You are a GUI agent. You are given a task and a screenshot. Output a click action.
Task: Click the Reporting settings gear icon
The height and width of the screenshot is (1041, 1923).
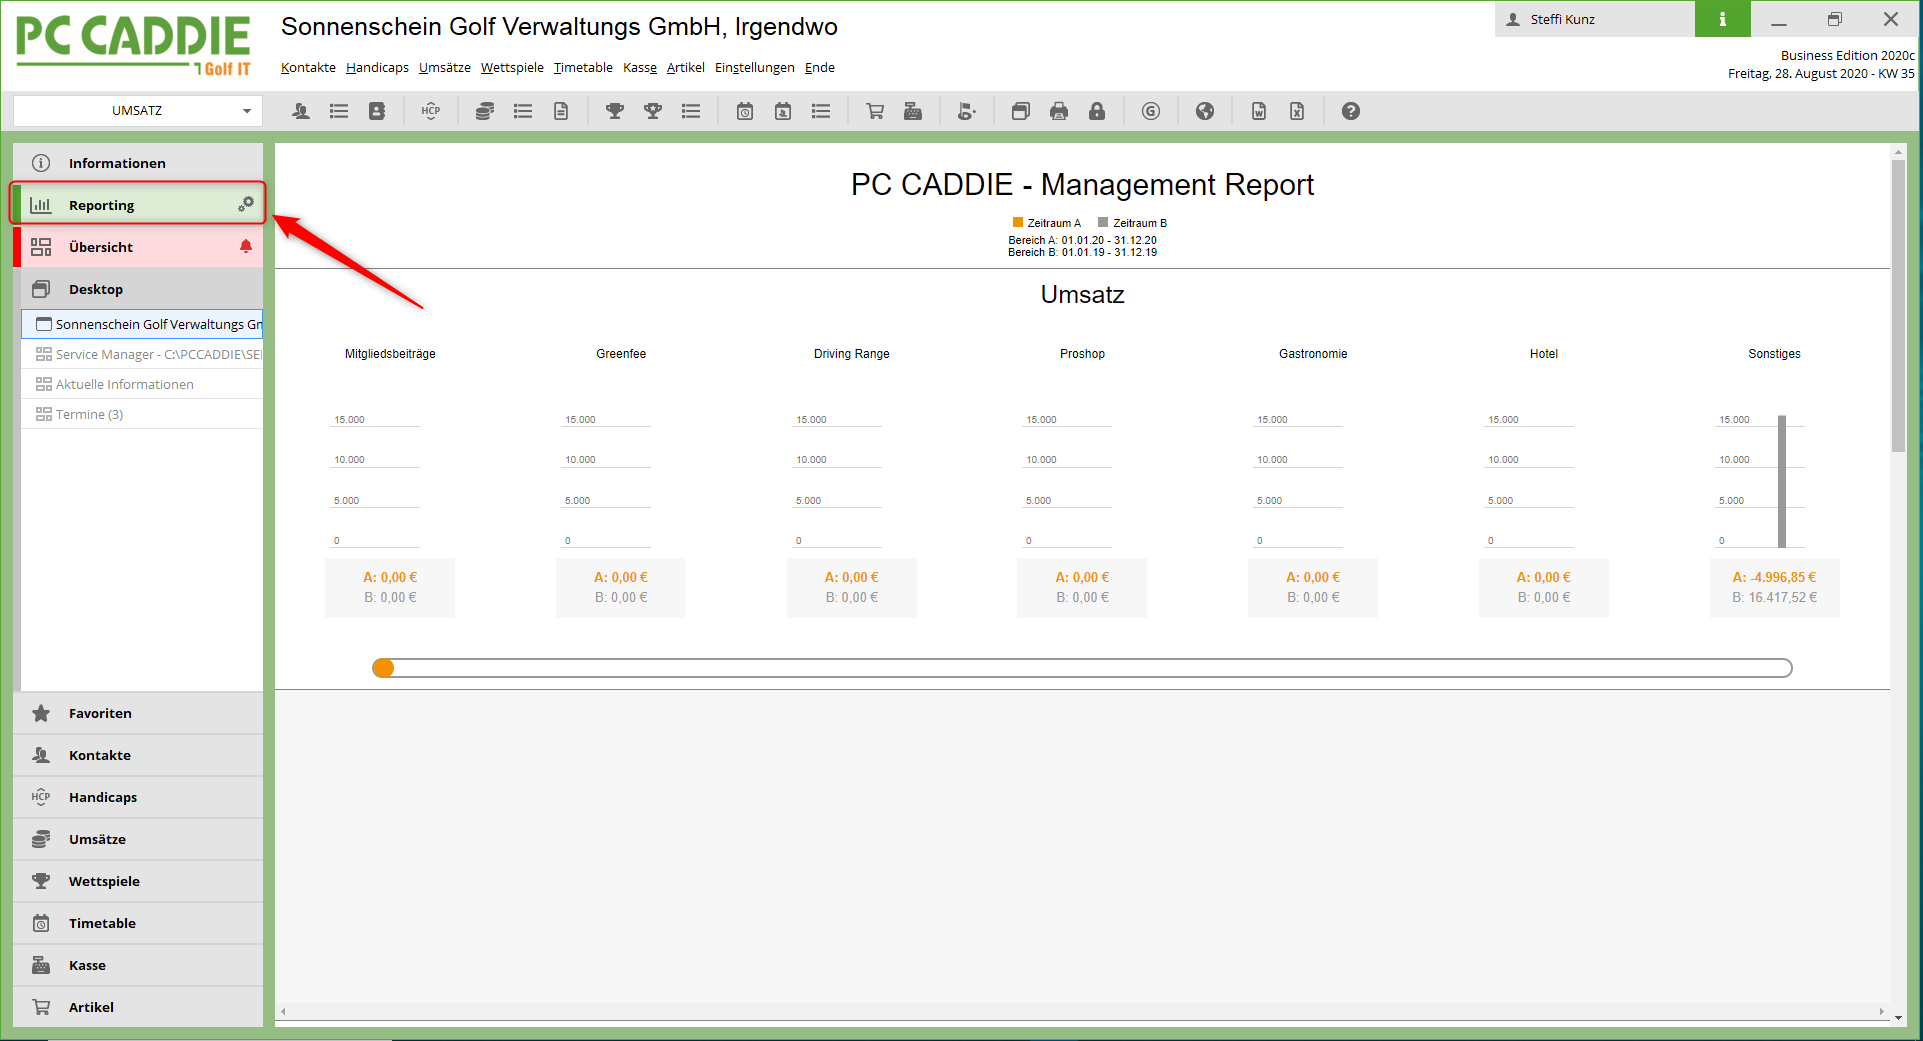click(245, 204)
